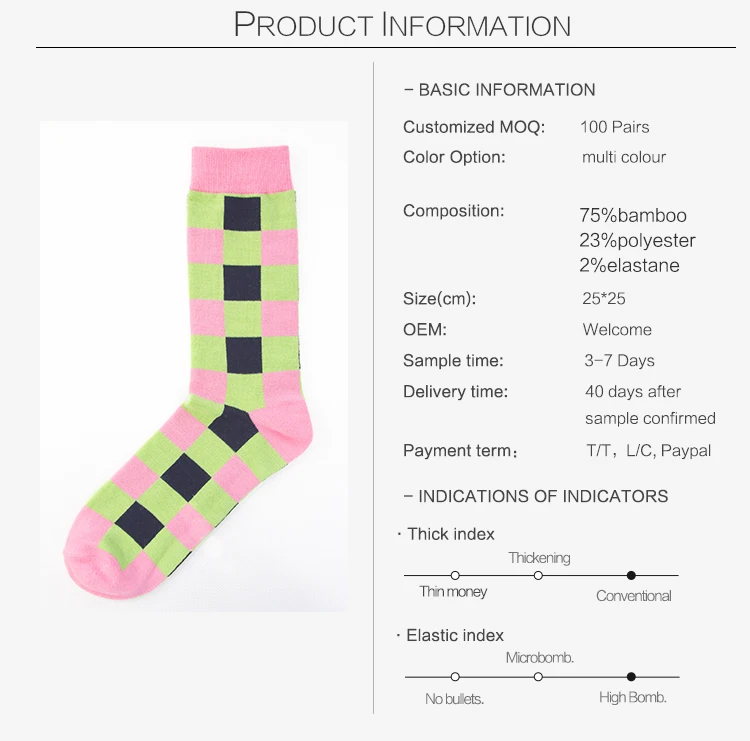Select the Conventional filled thickness marker
Screen dimensions: 750x741
pyautogui.click(x=631, y=575)
